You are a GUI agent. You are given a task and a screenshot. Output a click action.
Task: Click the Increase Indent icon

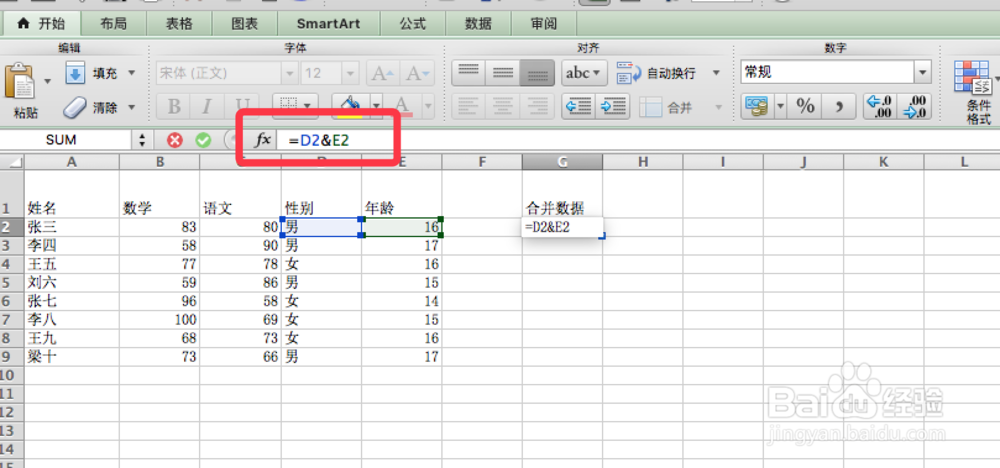tap(614, 106)
